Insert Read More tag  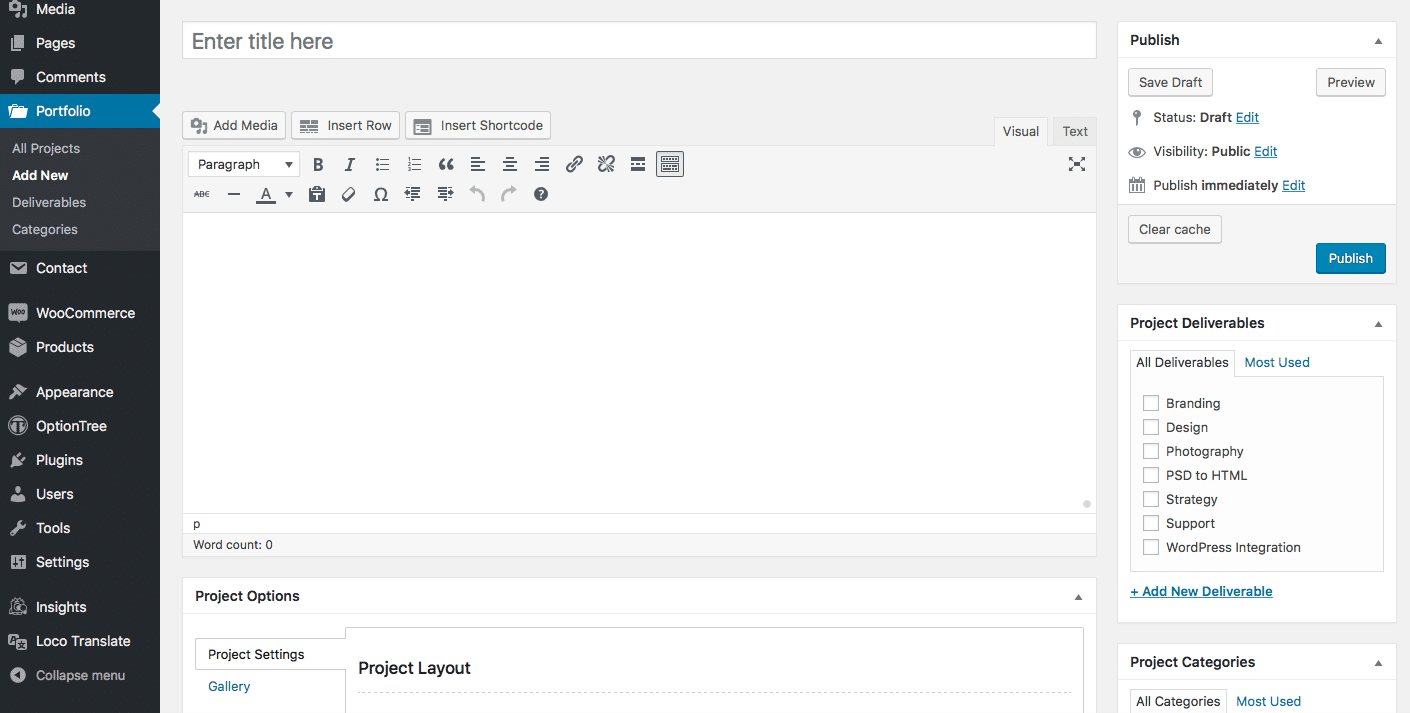click(x=638, y=164)
